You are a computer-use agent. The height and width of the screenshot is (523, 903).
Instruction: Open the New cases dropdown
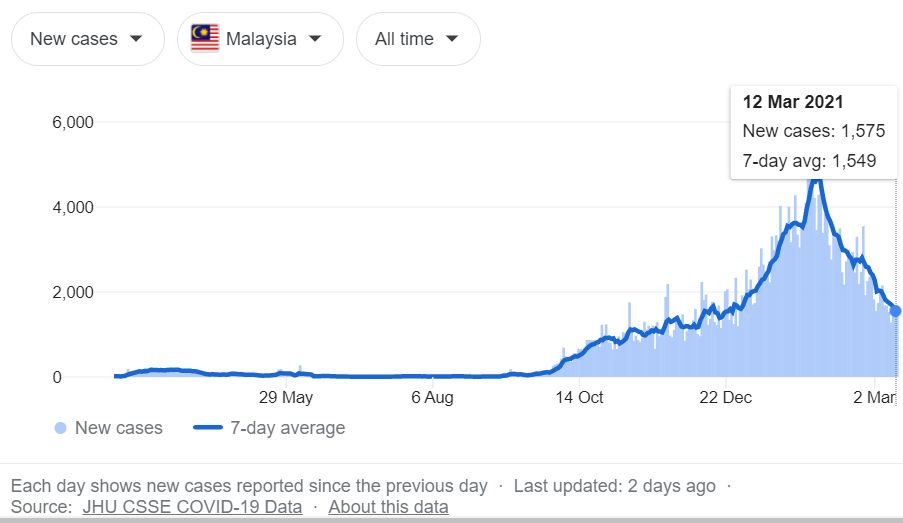[85, 39]
